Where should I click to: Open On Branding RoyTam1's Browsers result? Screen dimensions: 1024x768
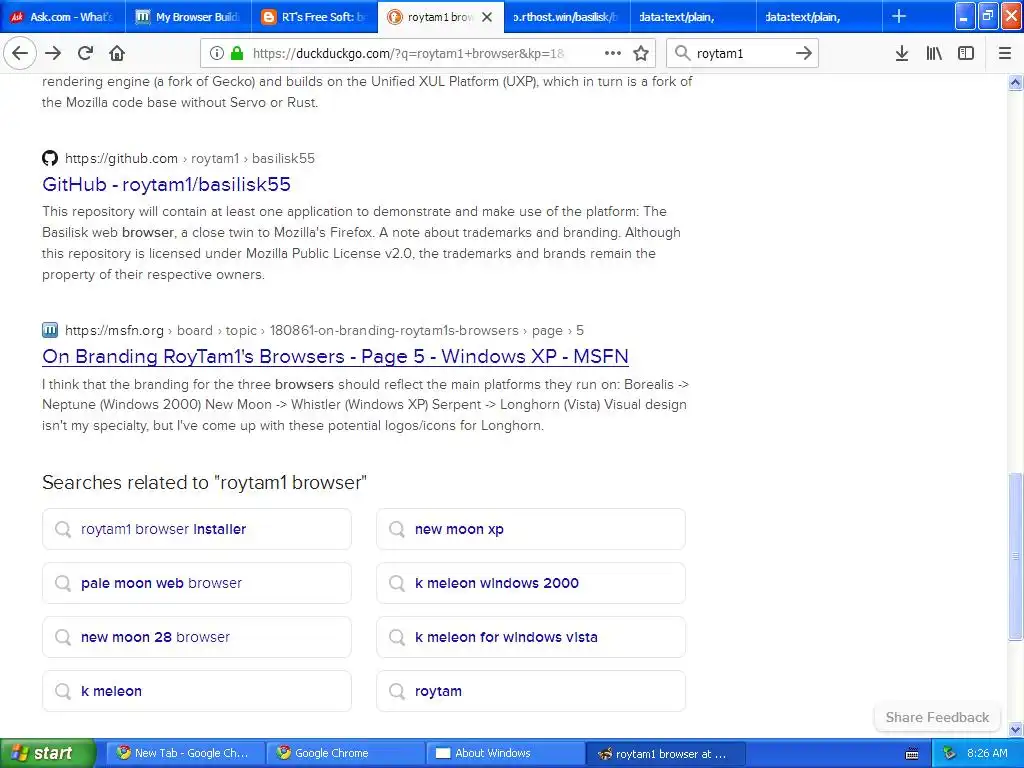[335, 356]
